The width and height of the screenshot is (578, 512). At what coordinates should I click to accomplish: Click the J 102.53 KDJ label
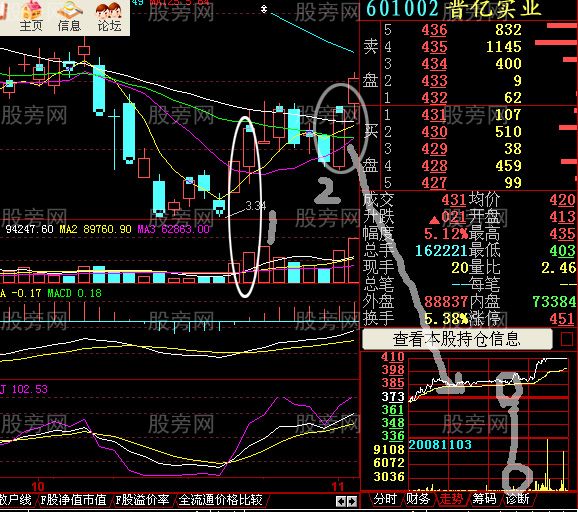(24, 389)
